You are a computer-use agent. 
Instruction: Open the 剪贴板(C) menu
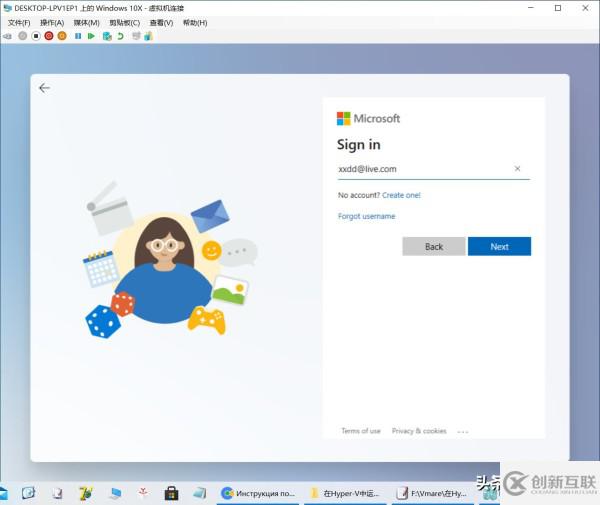coord(125,23)
